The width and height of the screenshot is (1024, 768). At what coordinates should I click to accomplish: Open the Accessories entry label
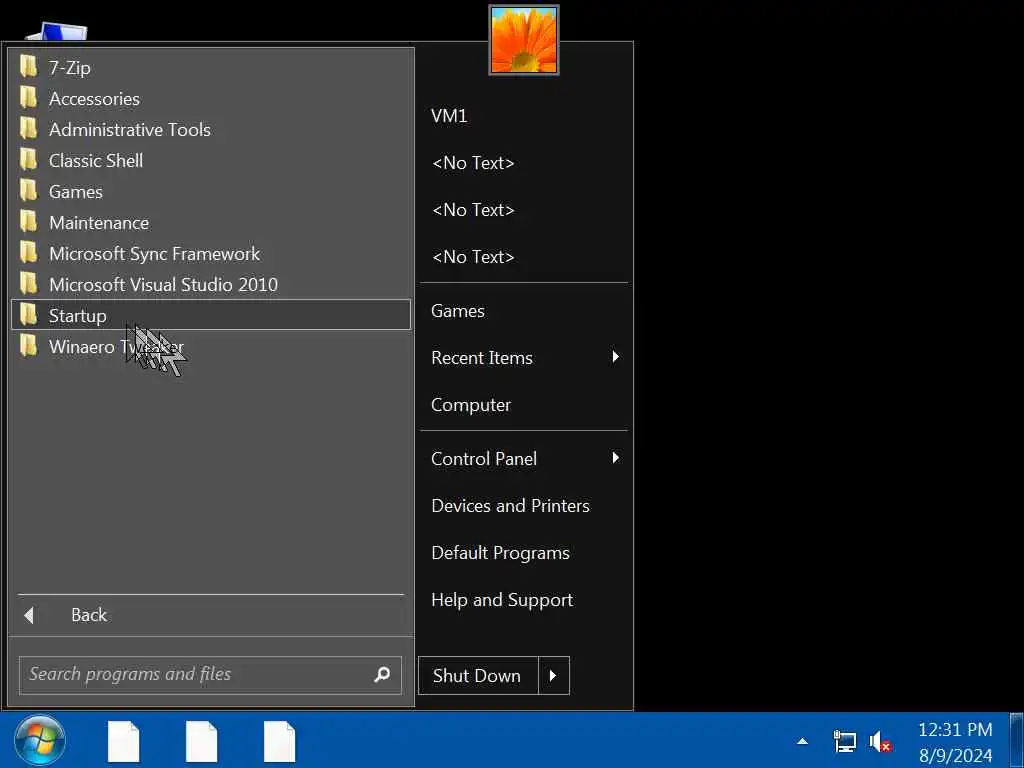(x=94, y=99)
